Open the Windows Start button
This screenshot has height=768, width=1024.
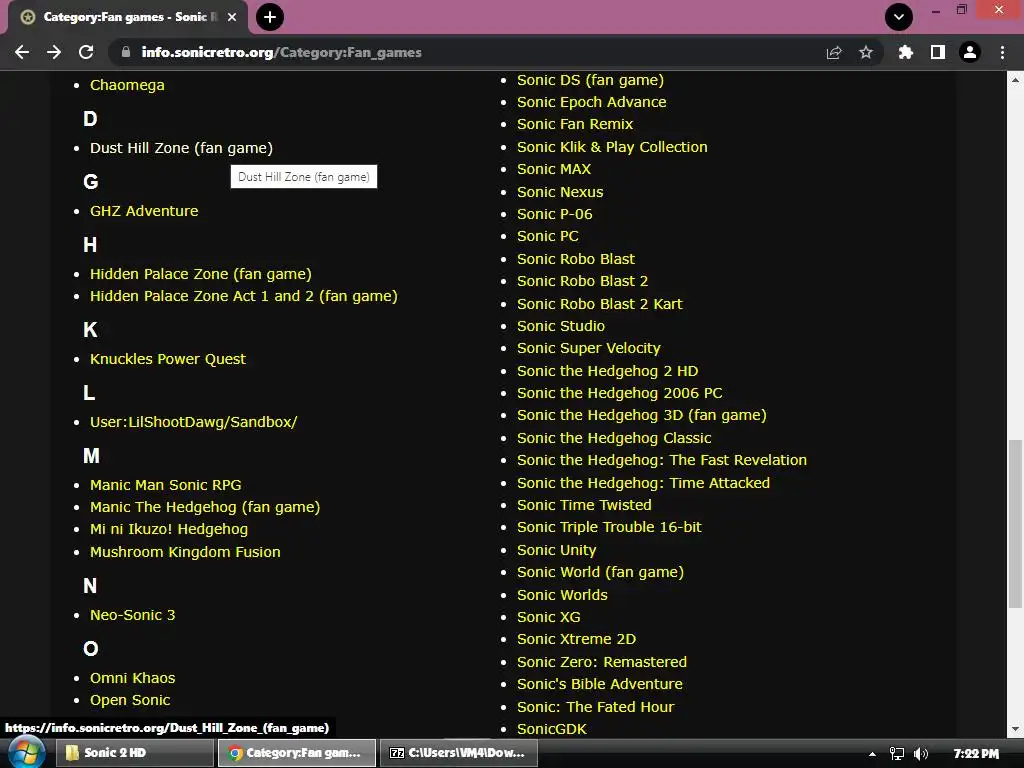[x=25, y=753]
